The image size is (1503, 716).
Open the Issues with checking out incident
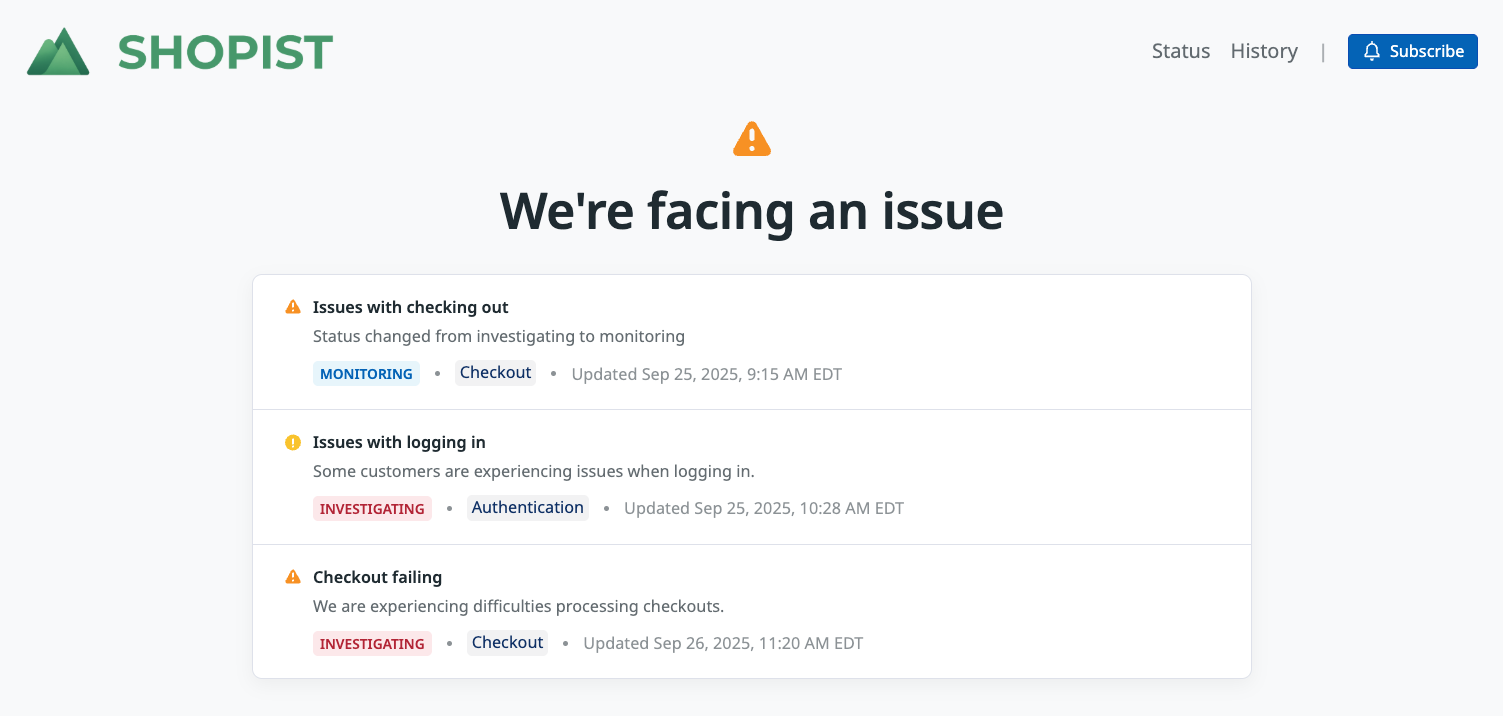coord(411,307)
